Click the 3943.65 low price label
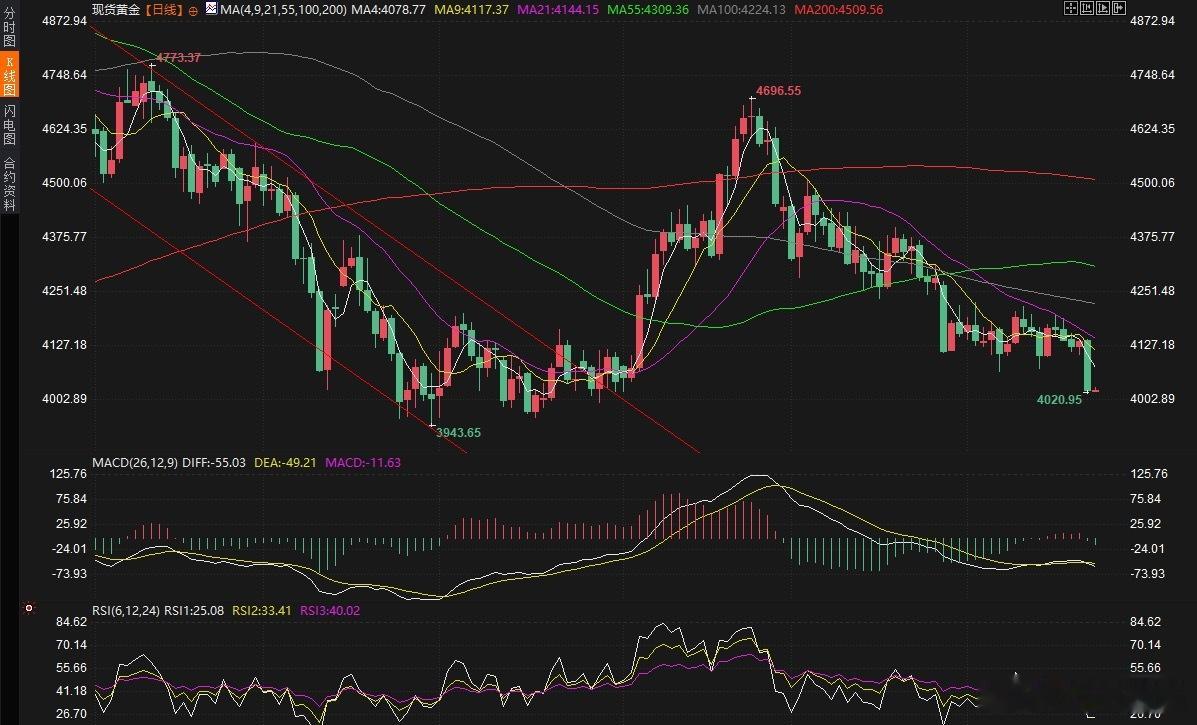 coord(459,433)
